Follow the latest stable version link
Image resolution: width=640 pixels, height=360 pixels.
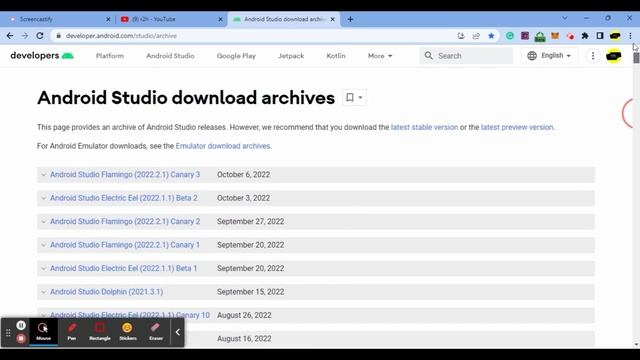(424, 127)
